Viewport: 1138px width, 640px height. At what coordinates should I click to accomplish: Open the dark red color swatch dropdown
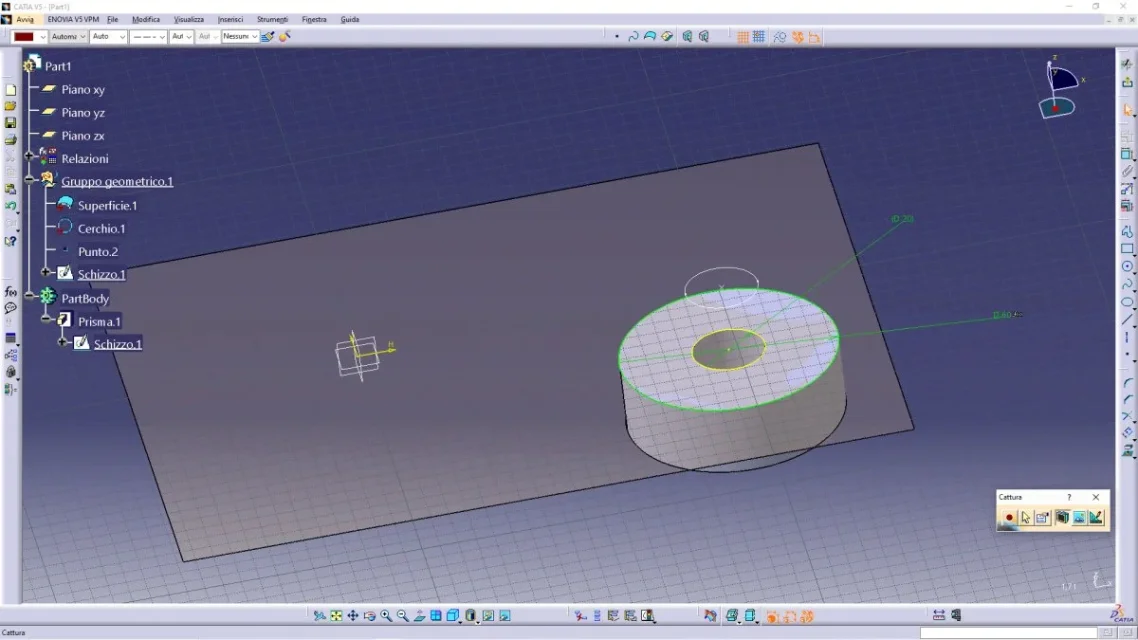click(x=42, y=37)
